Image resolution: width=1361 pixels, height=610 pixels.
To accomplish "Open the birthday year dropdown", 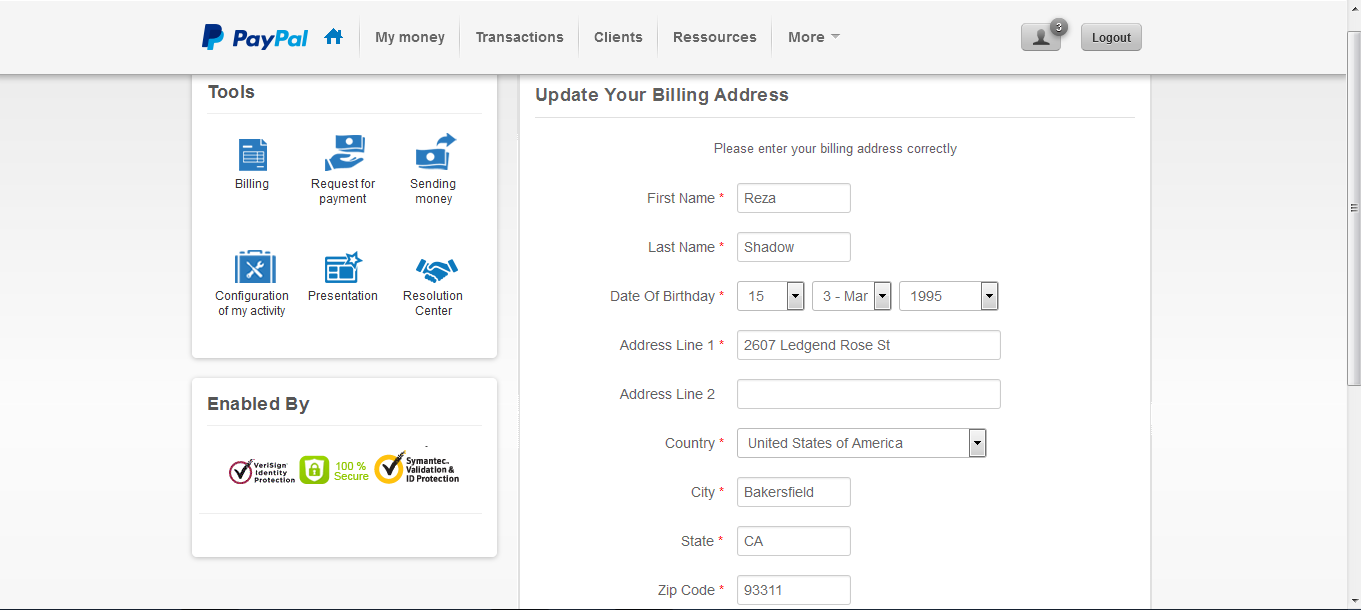I will coord(949,296).
